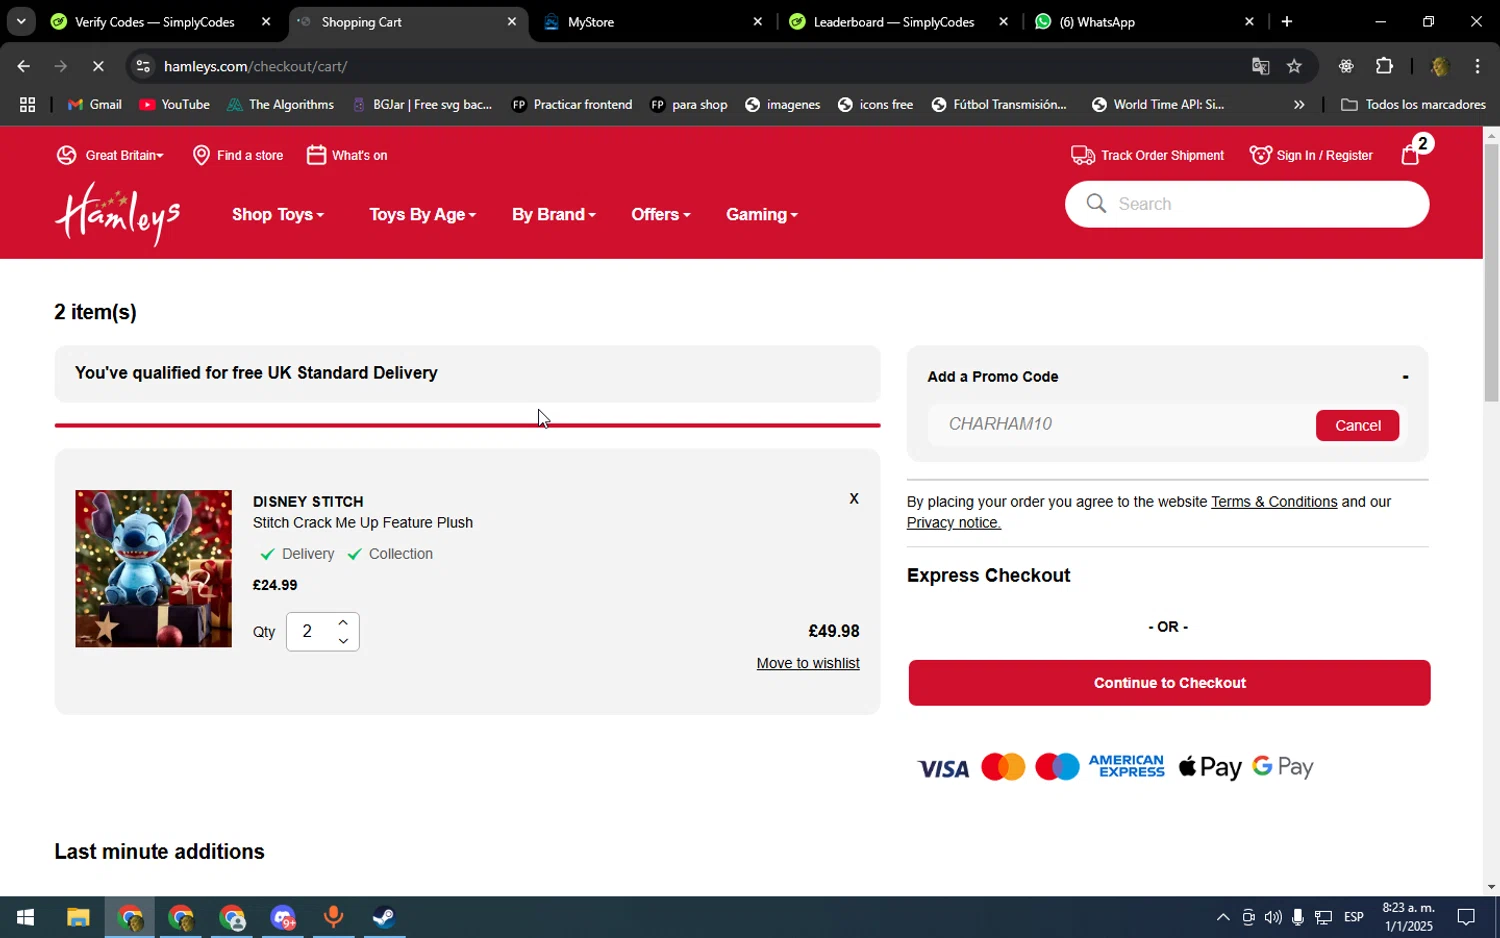Open Terms & Conditions link

click(x=1274, y=502)
